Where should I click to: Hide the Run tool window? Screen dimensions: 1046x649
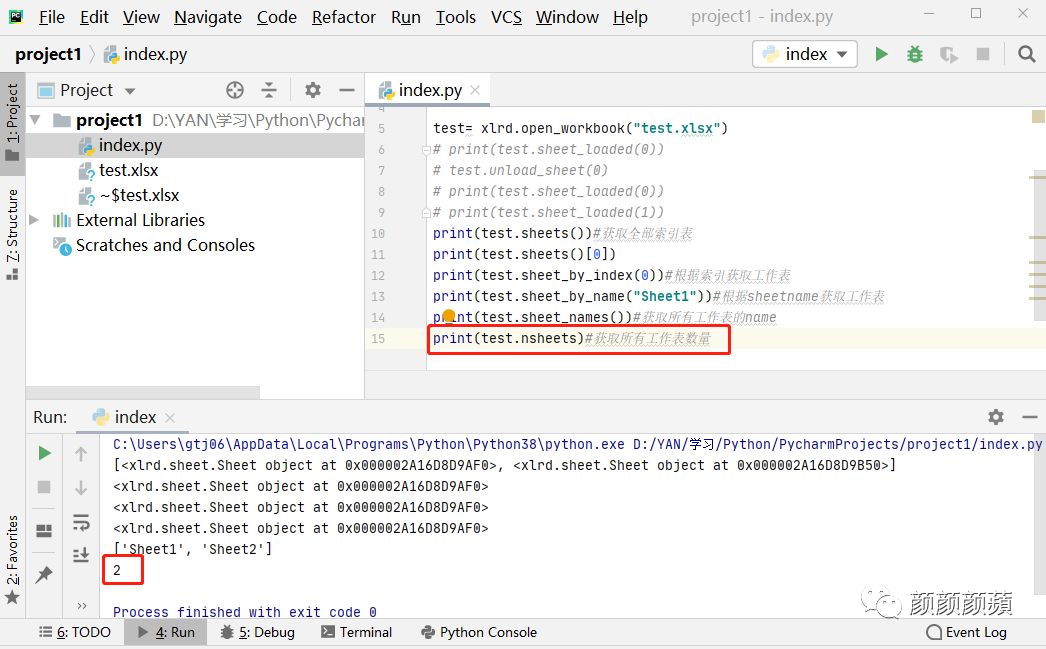(x=1029, y=417)
